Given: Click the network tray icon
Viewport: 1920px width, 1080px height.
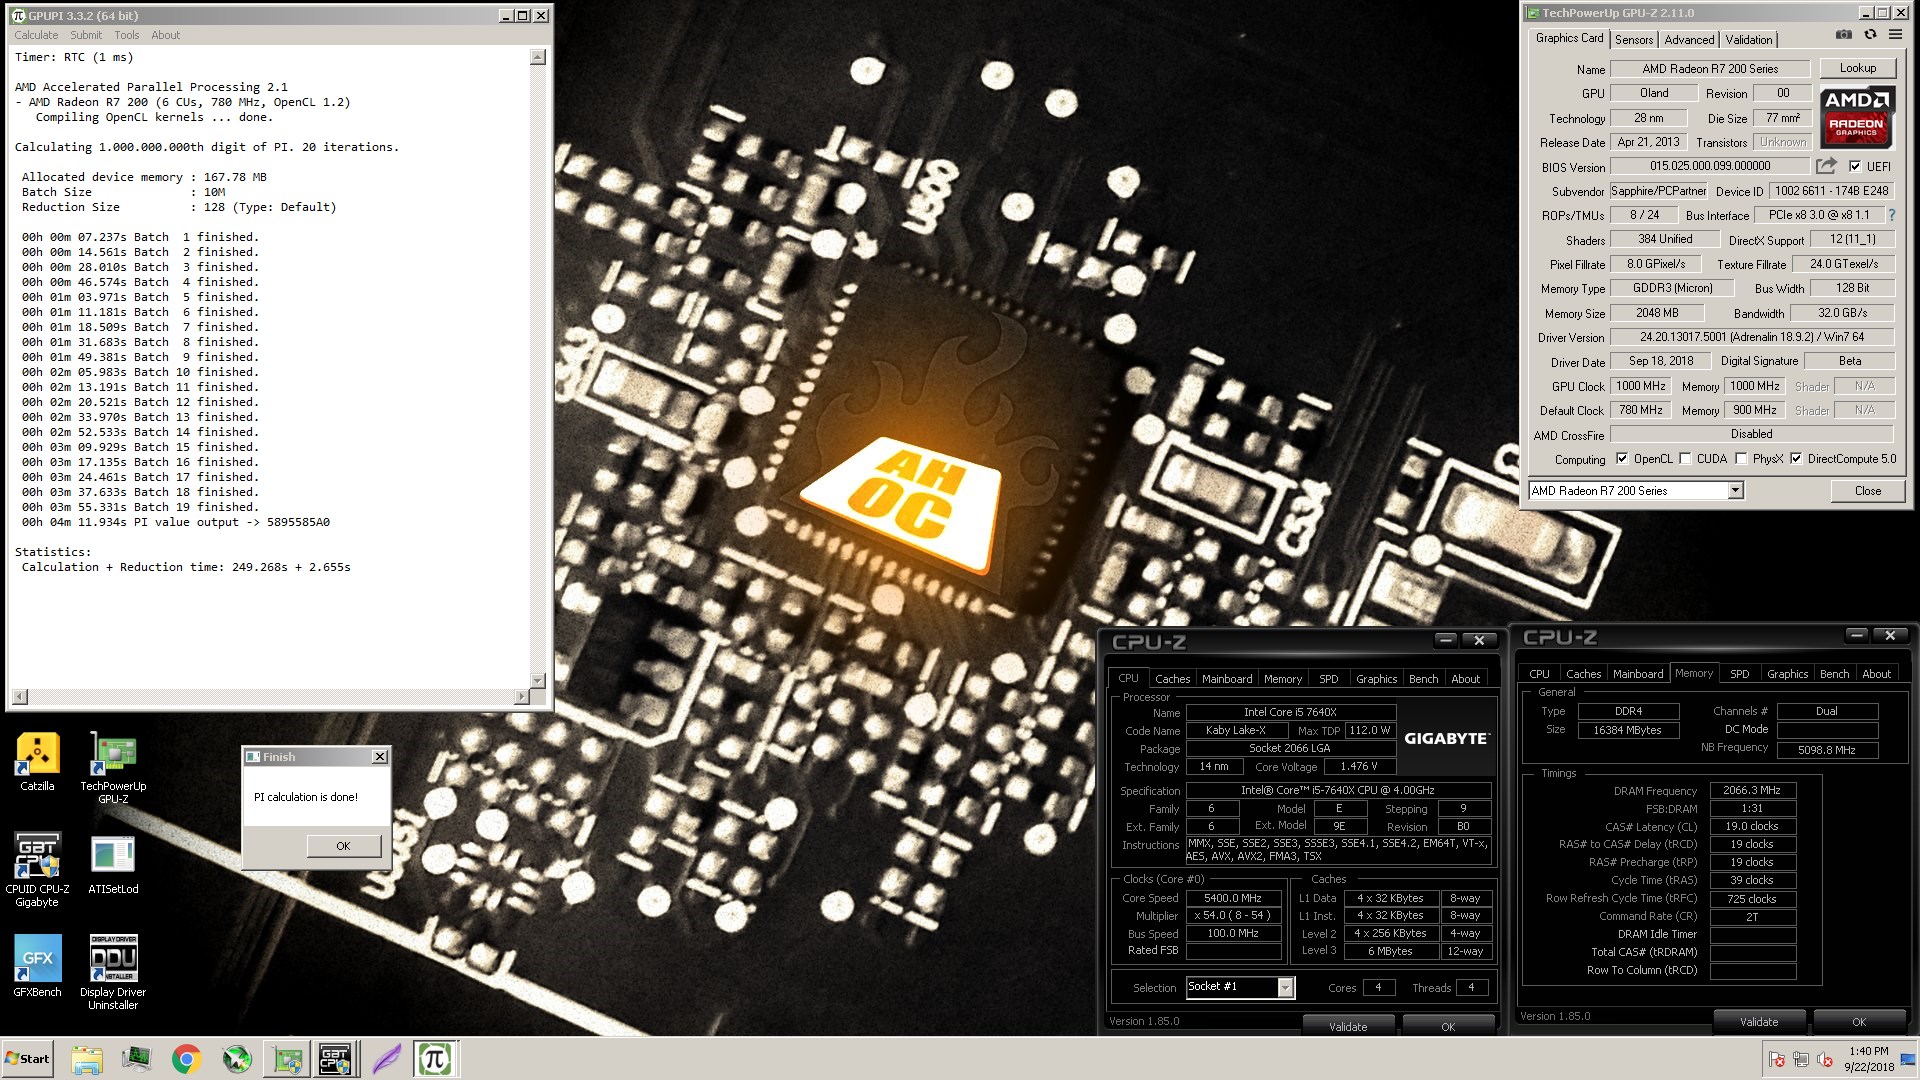Looking at the screenshot, I should click(x=1801, y=1060).
